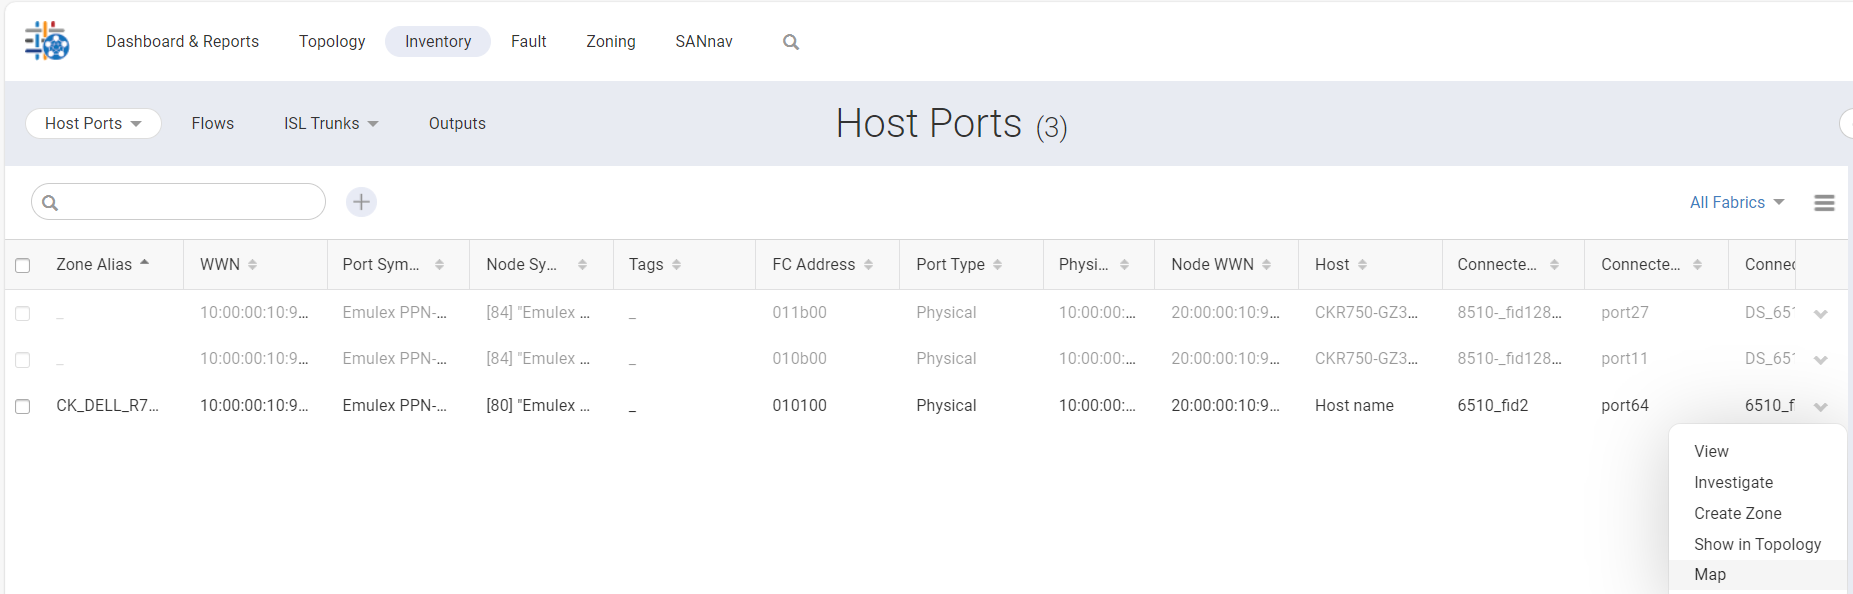Toggle the select-all rows checkbox

tap(23, 266)
